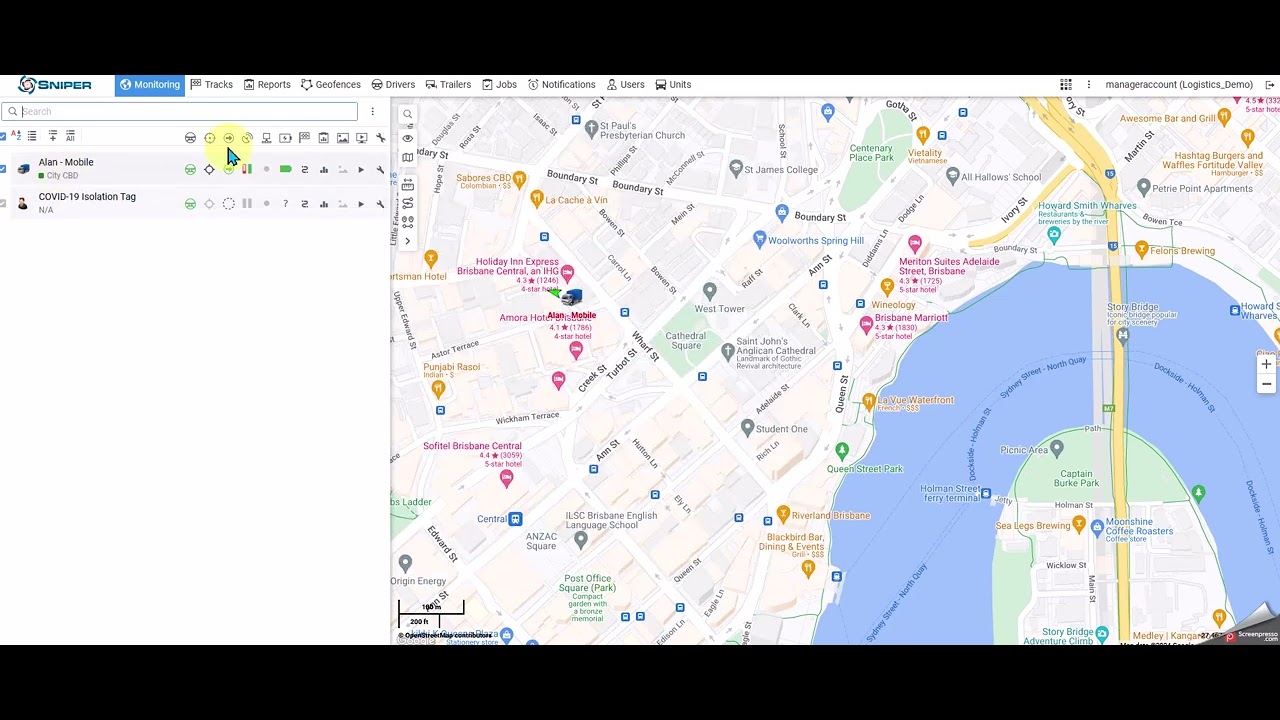Image resolution: width=1280 pixels, height=720 pixels.
Task: Open chart icon for Alan - Mobile
Action: tap(323, 170)
